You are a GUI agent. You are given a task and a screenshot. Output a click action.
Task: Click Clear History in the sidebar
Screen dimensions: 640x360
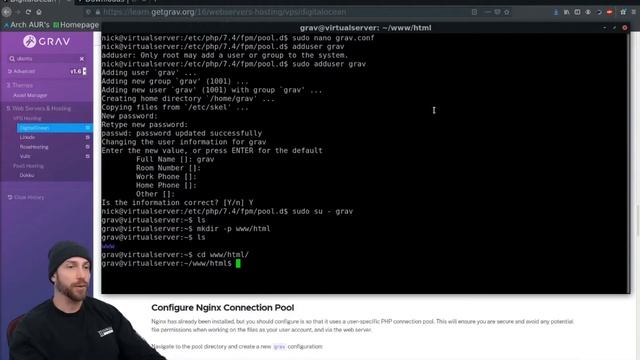[x=26, y=198]
